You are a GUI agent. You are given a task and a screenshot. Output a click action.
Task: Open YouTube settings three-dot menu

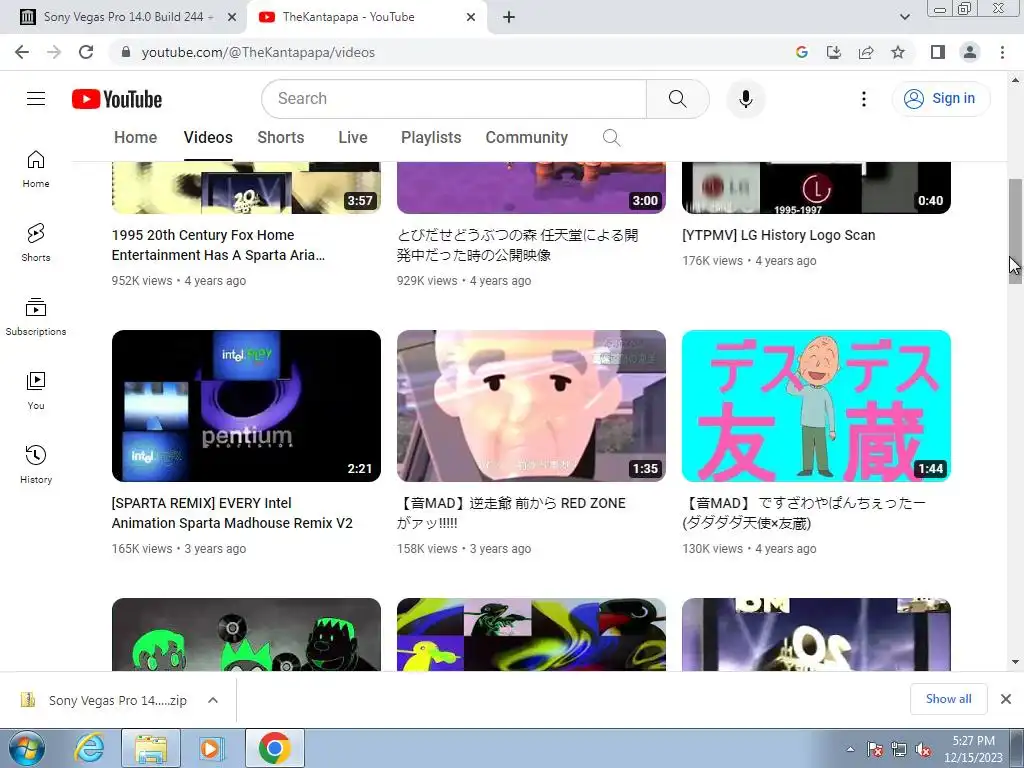863,99
